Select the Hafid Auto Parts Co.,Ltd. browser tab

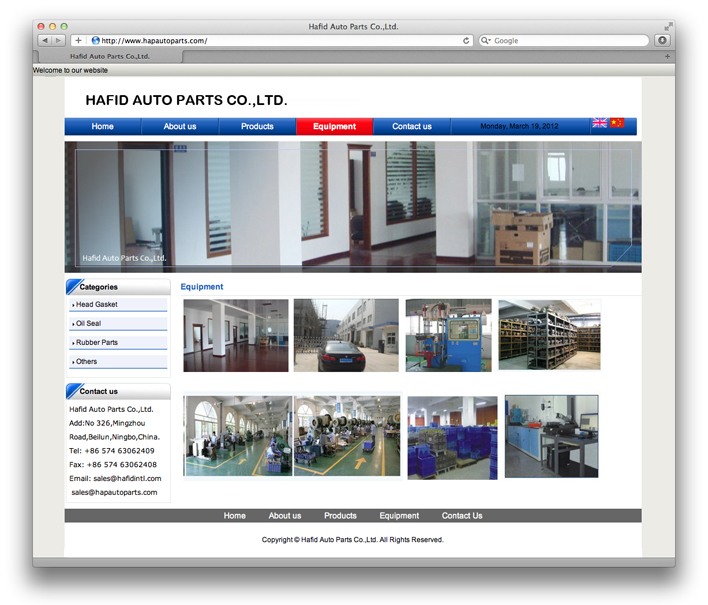(x=110, y=56)
